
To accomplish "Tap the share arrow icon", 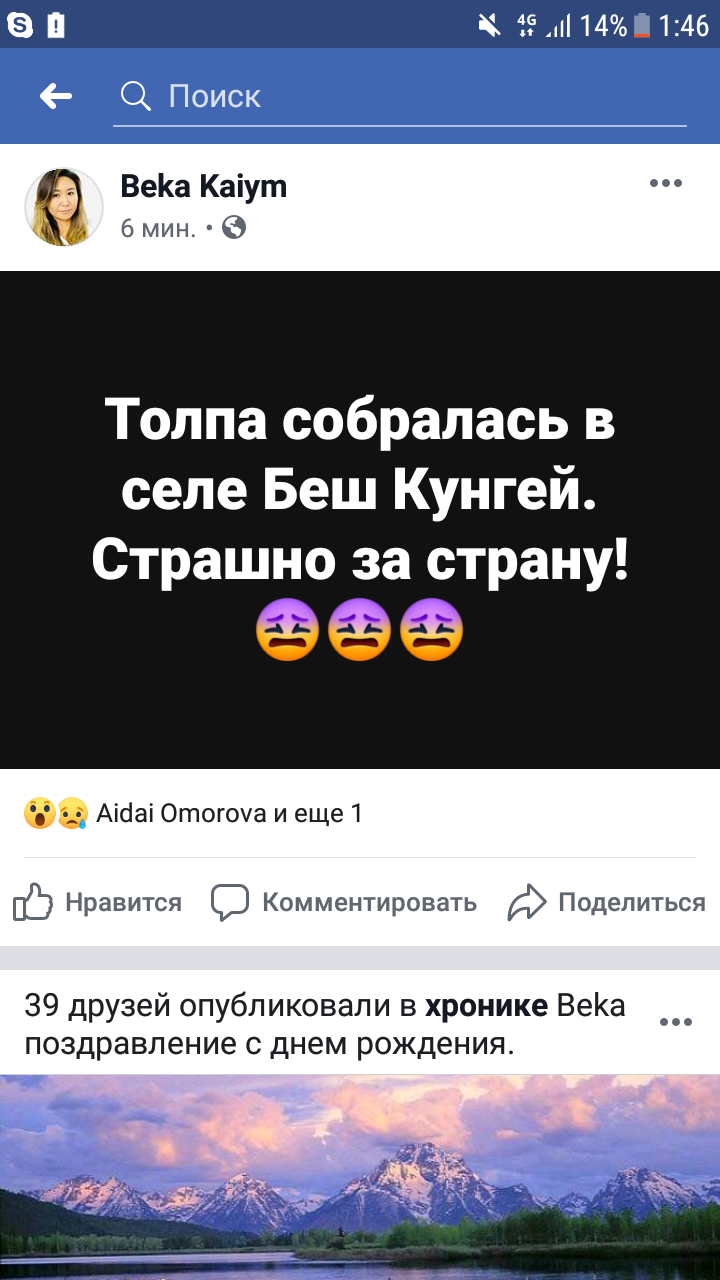I will click(527, 902).
